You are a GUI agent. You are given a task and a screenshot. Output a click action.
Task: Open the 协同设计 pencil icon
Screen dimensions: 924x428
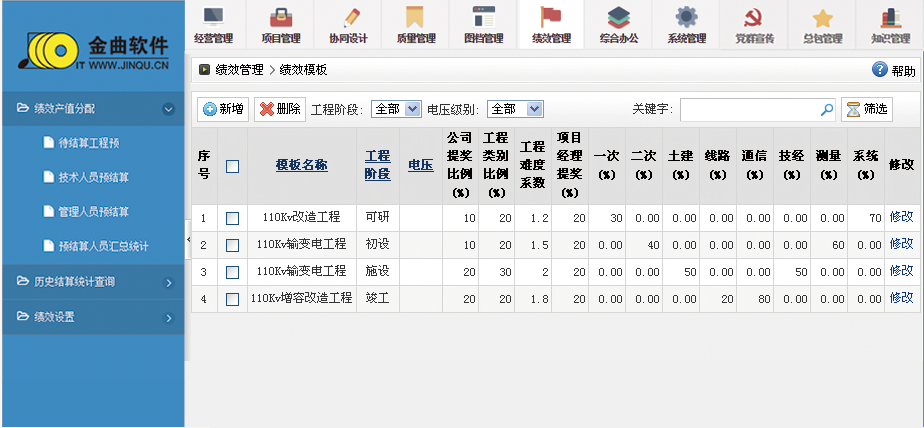[349, 18]
